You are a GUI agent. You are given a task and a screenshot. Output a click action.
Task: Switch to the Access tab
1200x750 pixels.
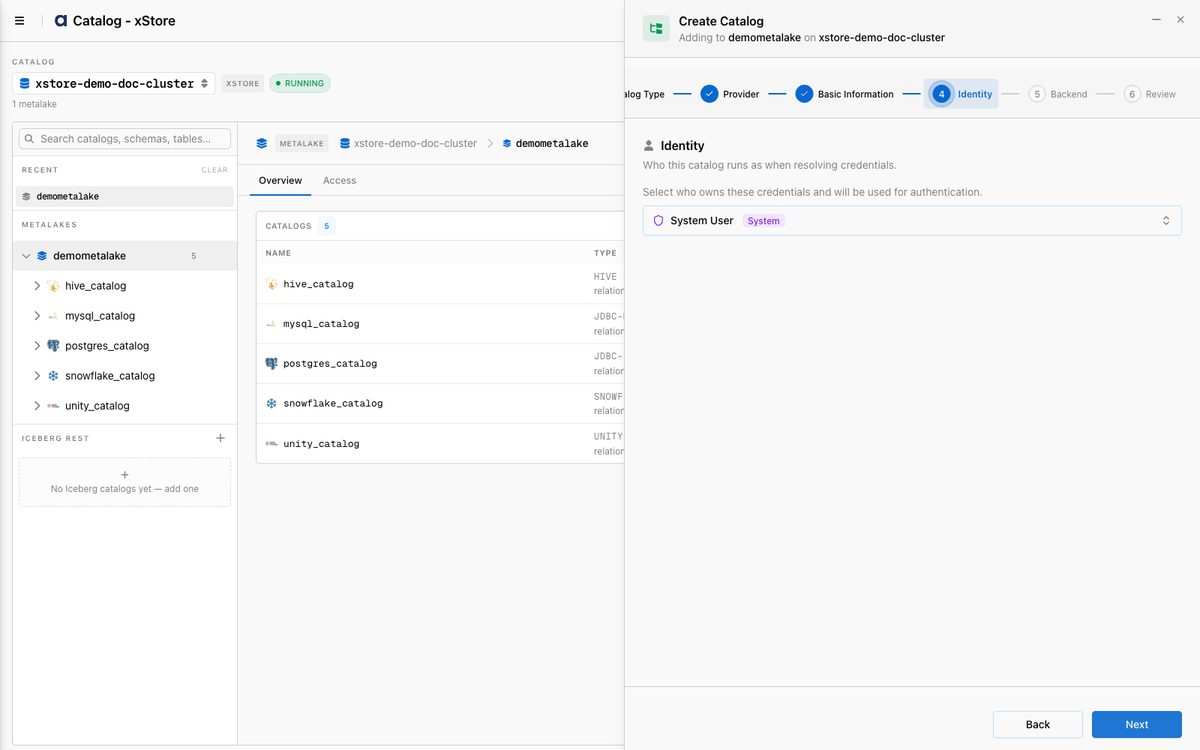click(x=339, y=181)
